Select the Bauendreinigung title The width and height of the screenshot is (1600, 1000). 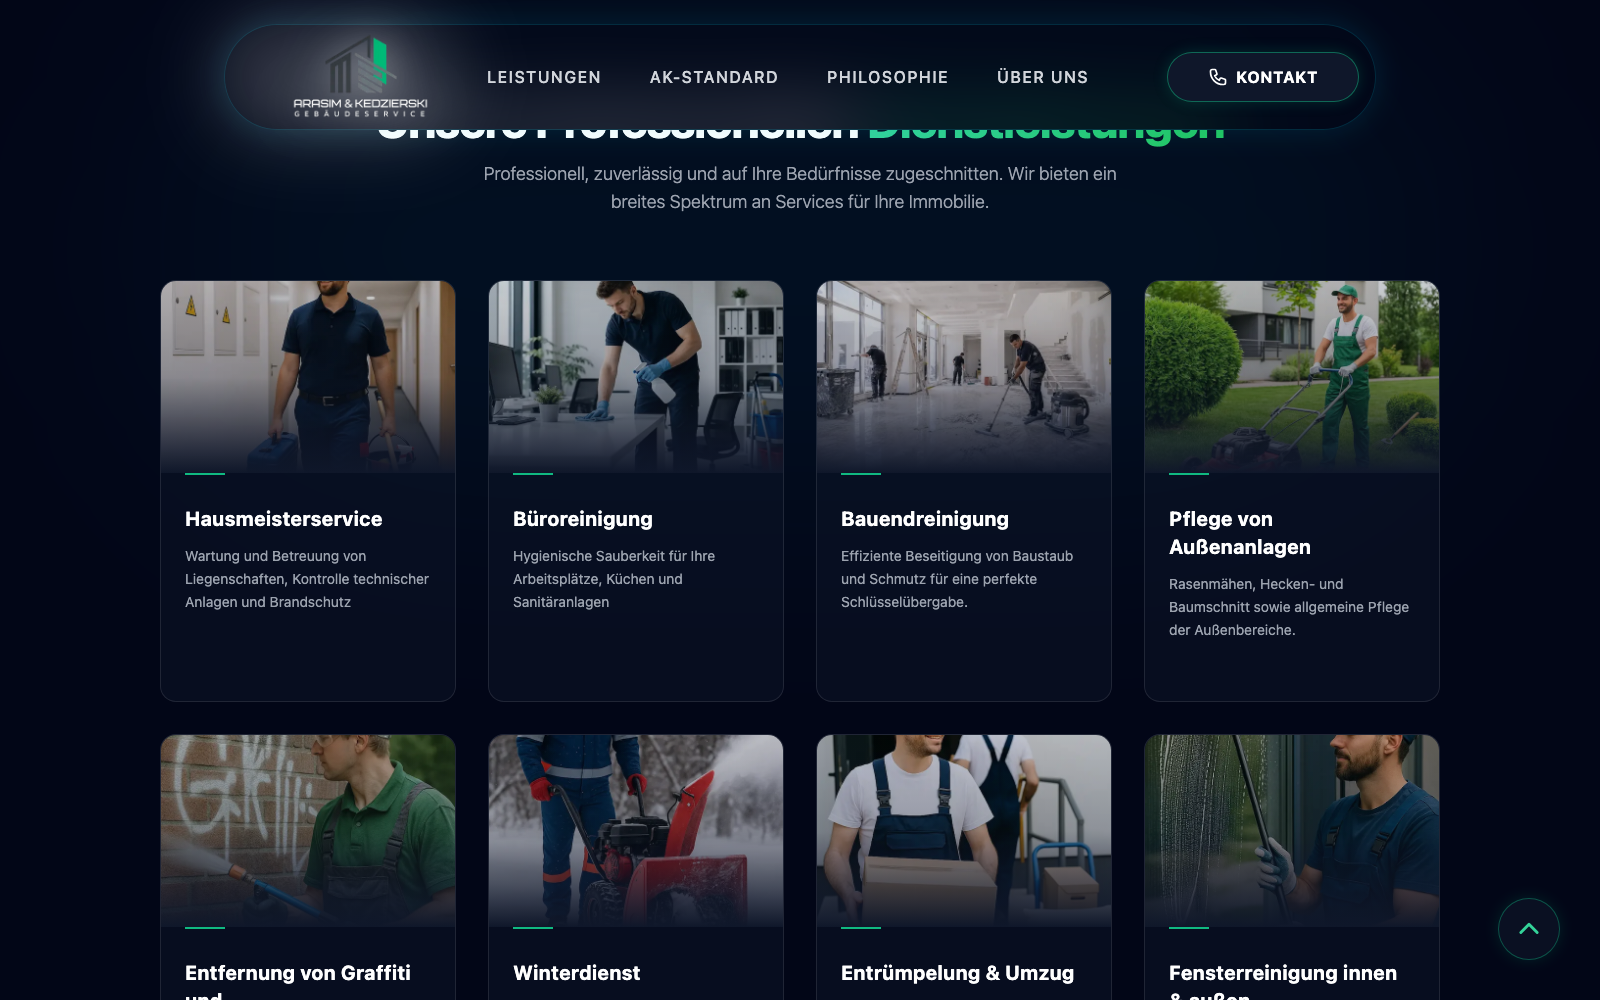tap(925, 519)
